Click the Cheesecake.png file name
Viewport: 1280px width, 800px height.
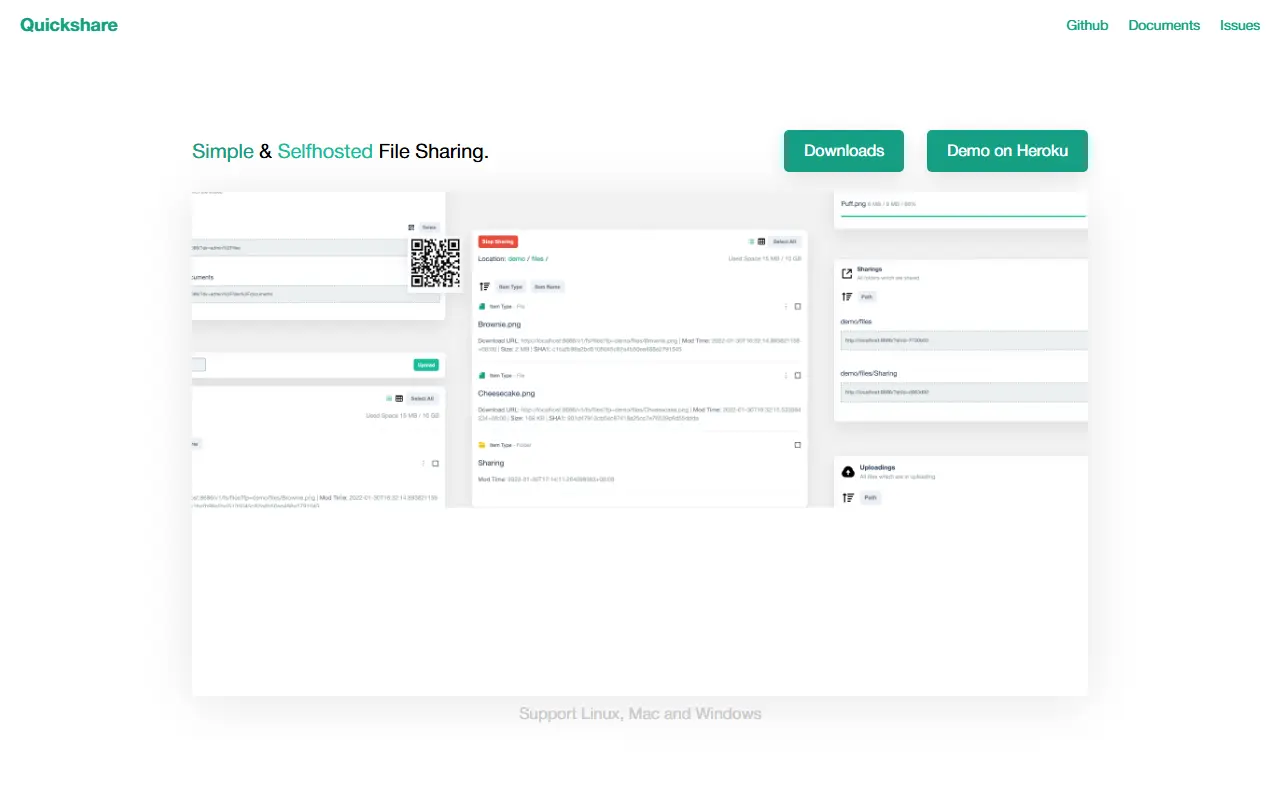(506, 394)
